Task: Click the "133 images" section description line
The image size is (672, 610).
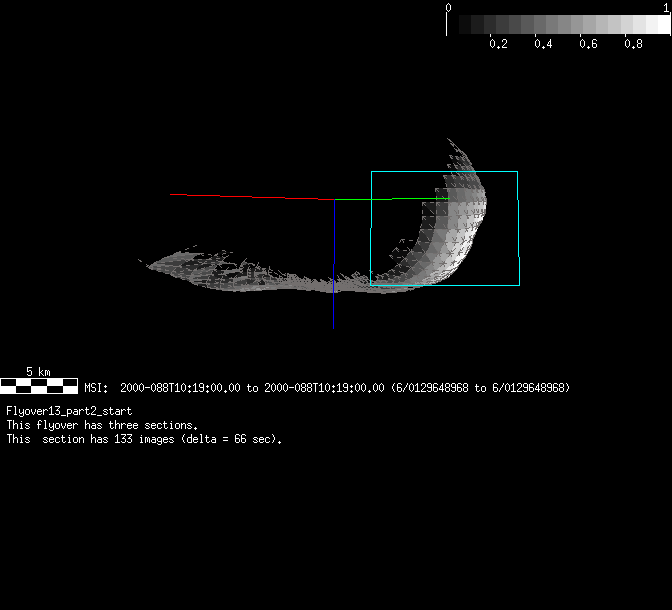Action: coord(144,439)
